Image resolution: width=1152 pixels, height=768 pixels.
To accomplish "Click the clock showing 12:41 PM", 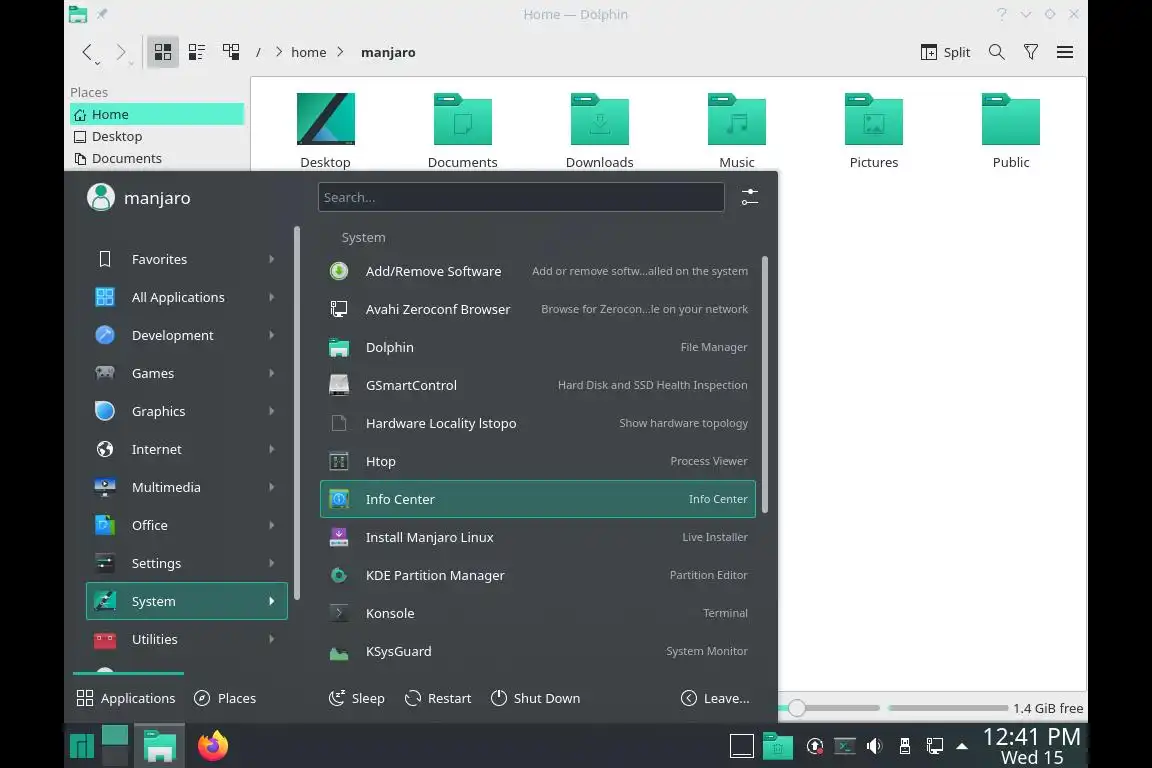I will (1032, 745).
